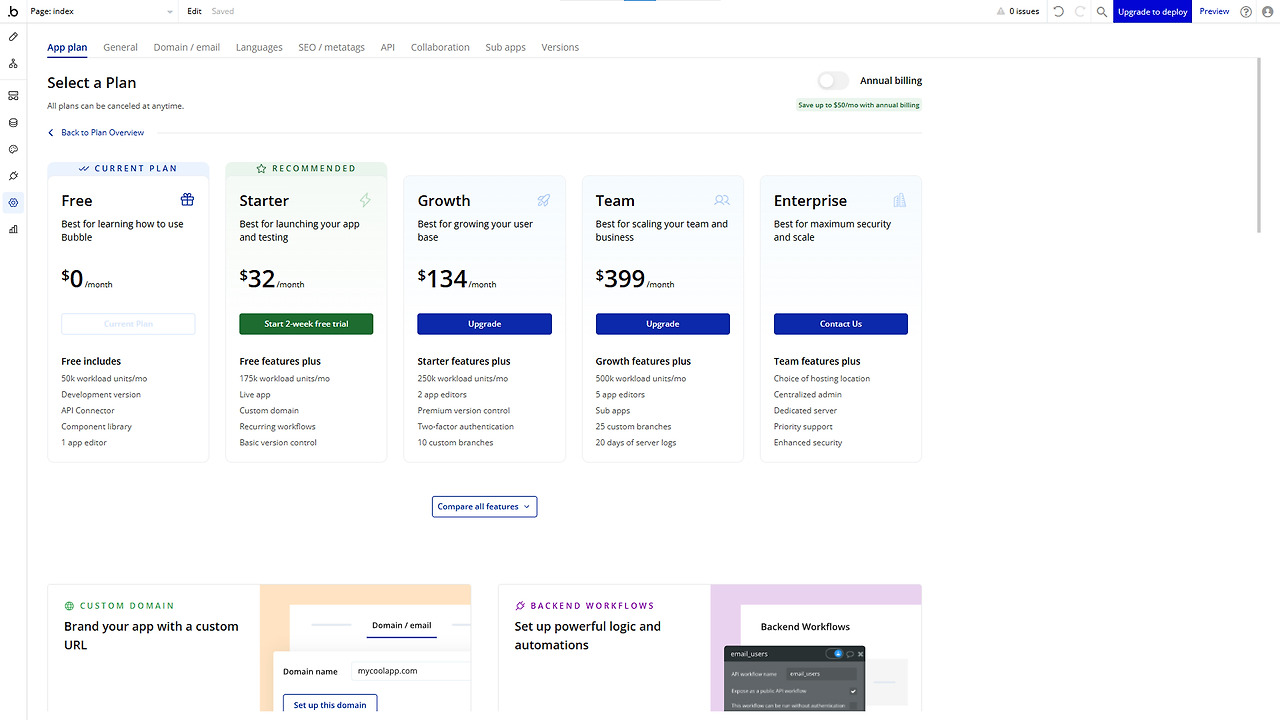1280x720 pixels.
Task: Click '175k workload units/mo' on Starter card
Action: coord(285,379)
